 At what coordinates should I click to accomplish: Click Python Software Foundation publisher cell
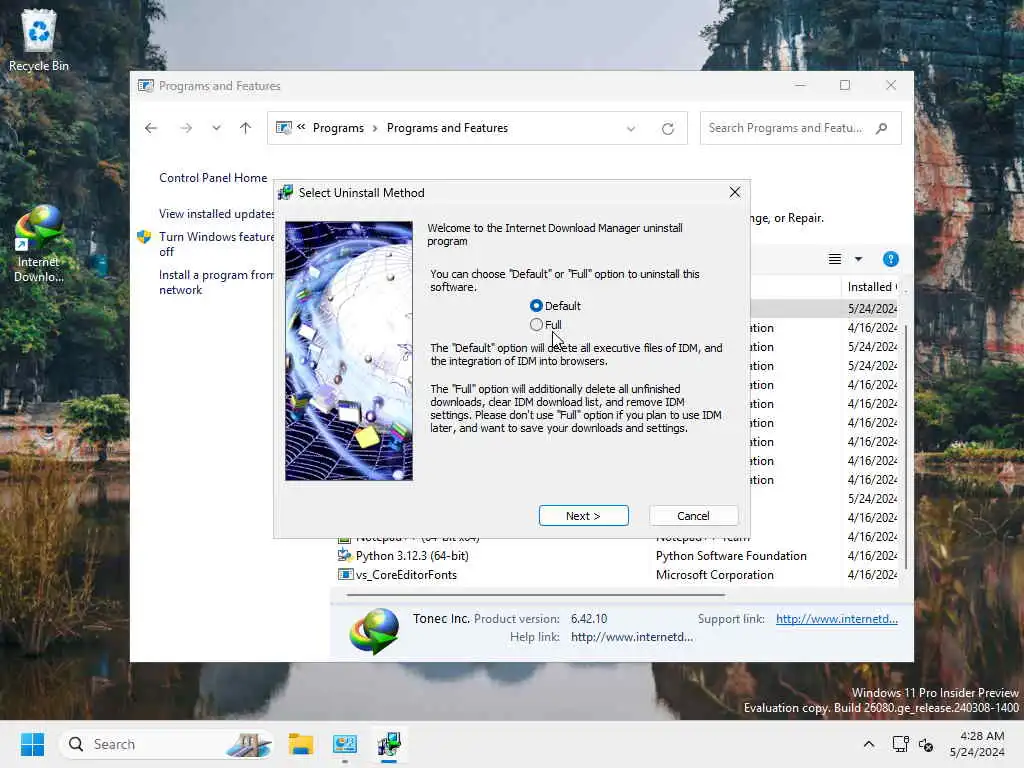pos(731,556)
